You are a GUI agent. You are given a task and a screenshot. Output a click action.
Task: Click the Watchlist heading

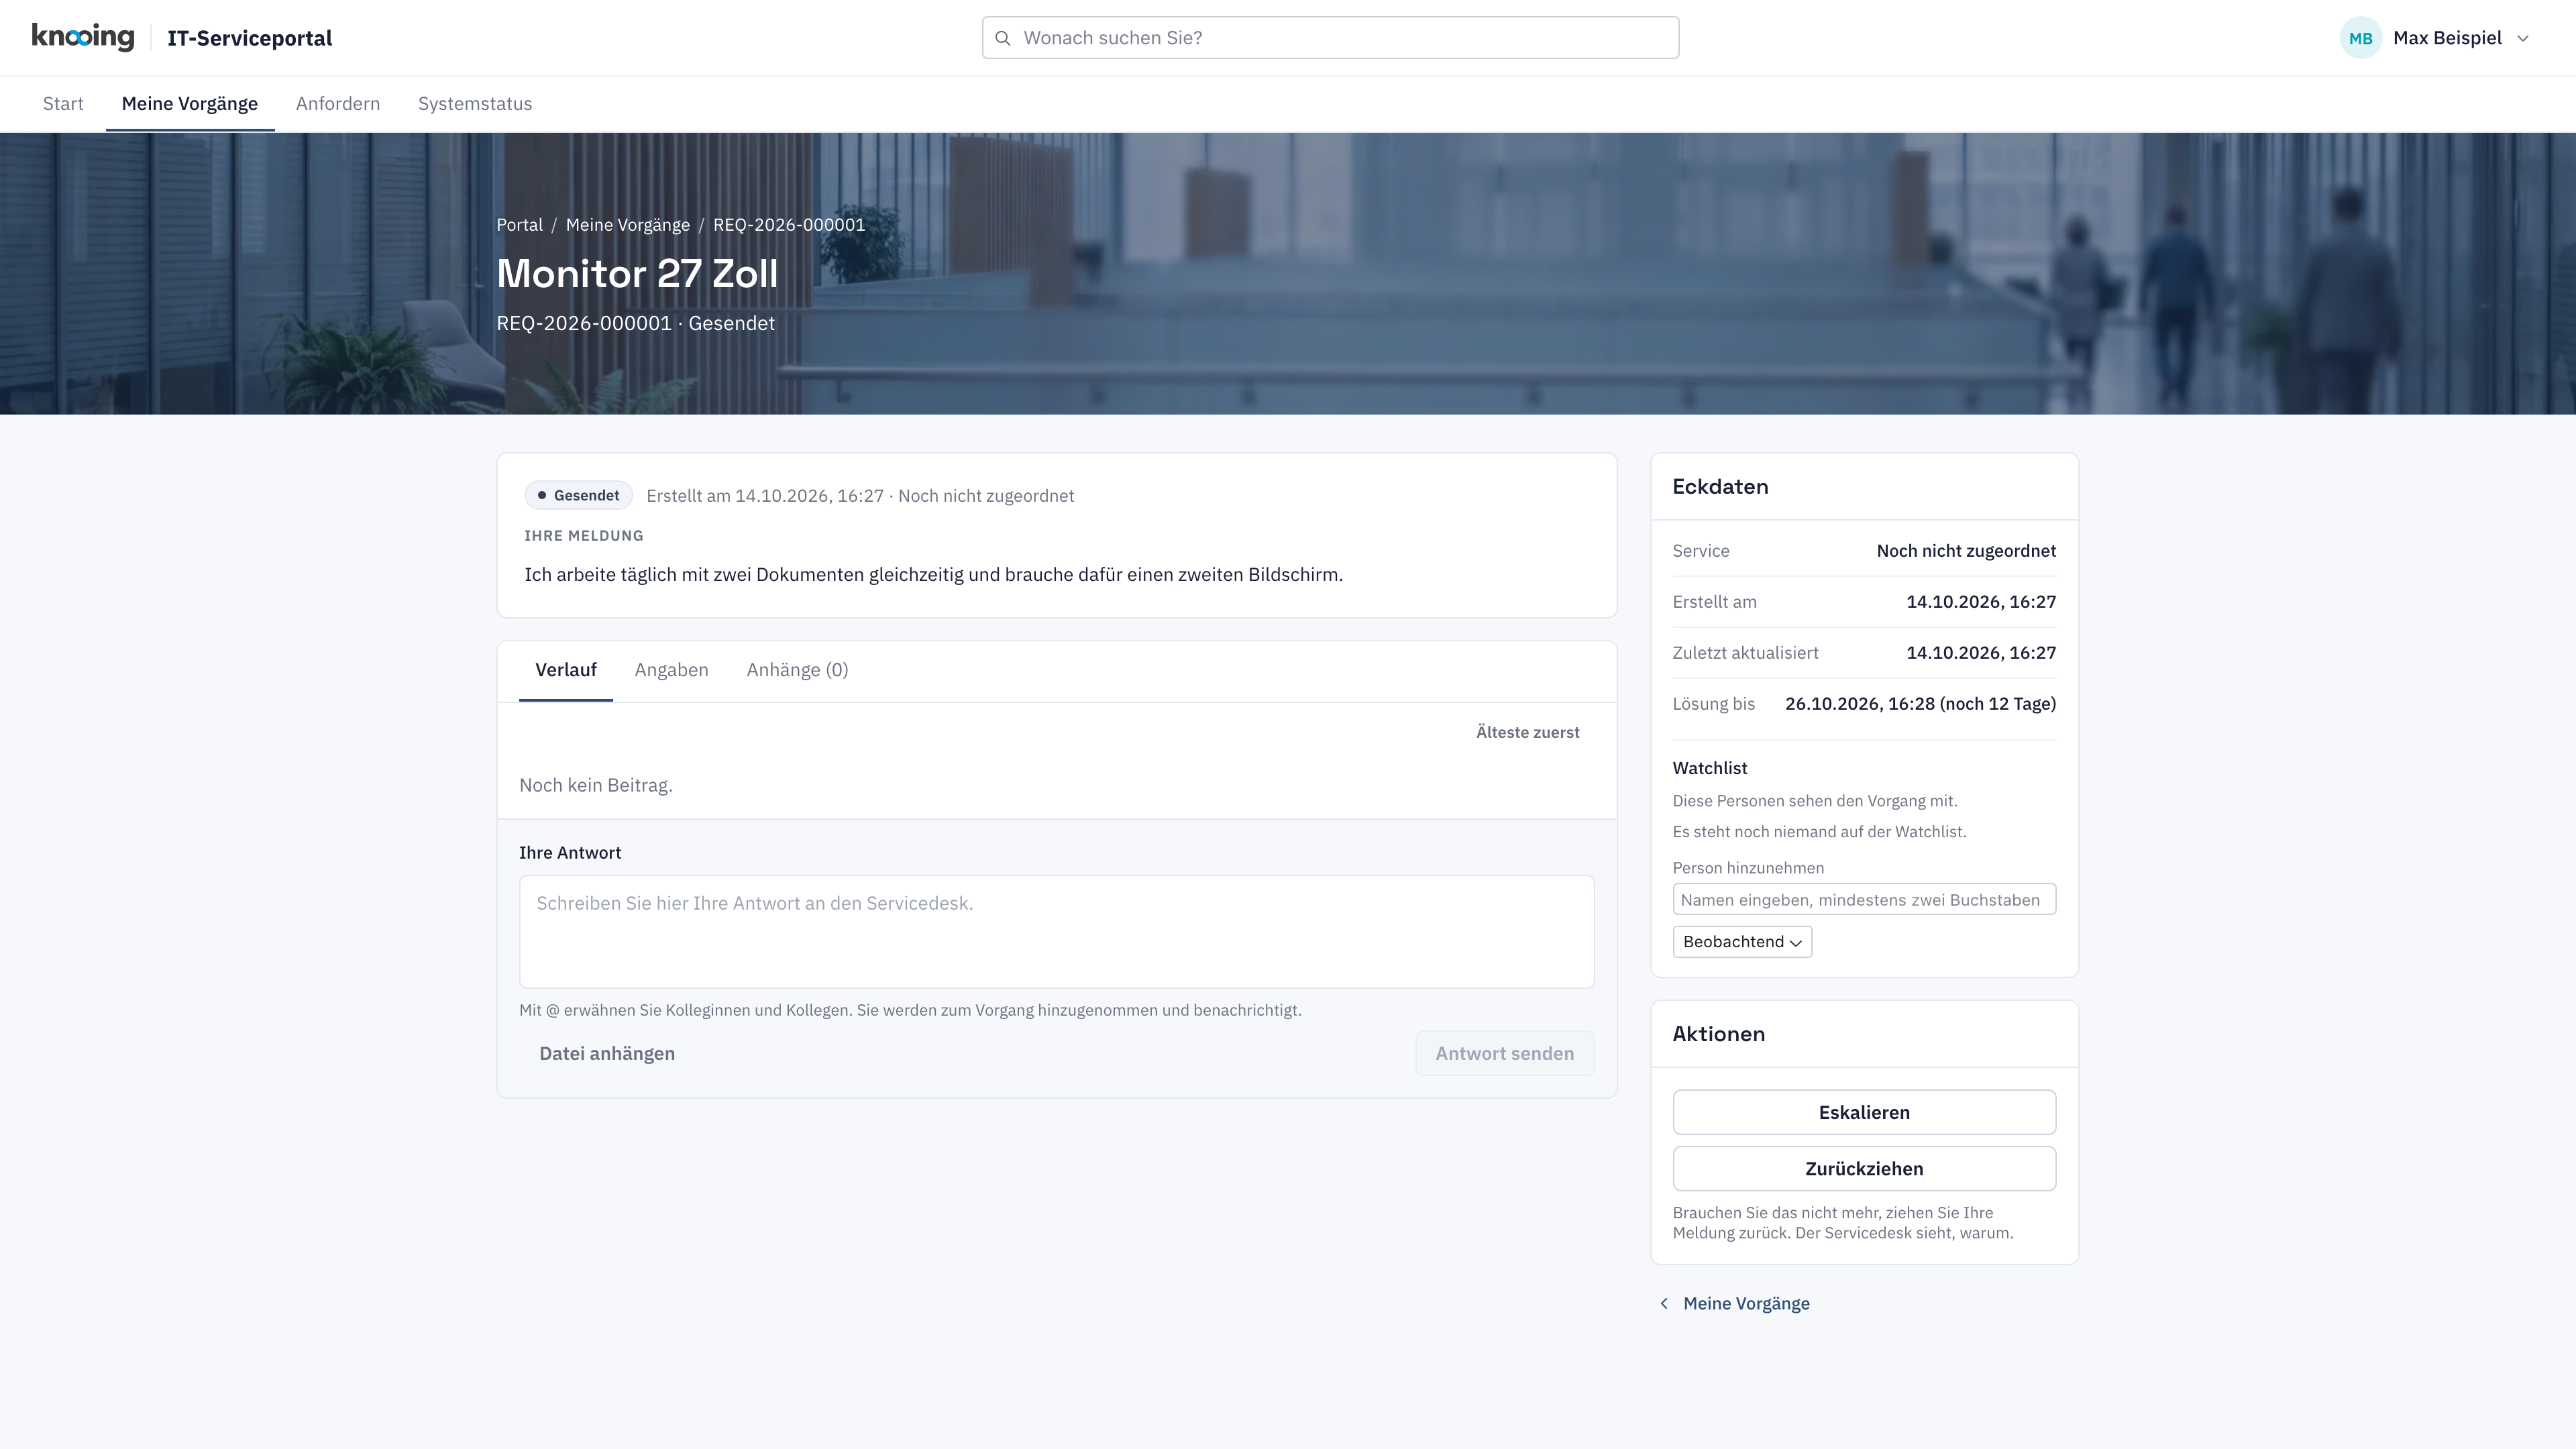point(1710,768)
